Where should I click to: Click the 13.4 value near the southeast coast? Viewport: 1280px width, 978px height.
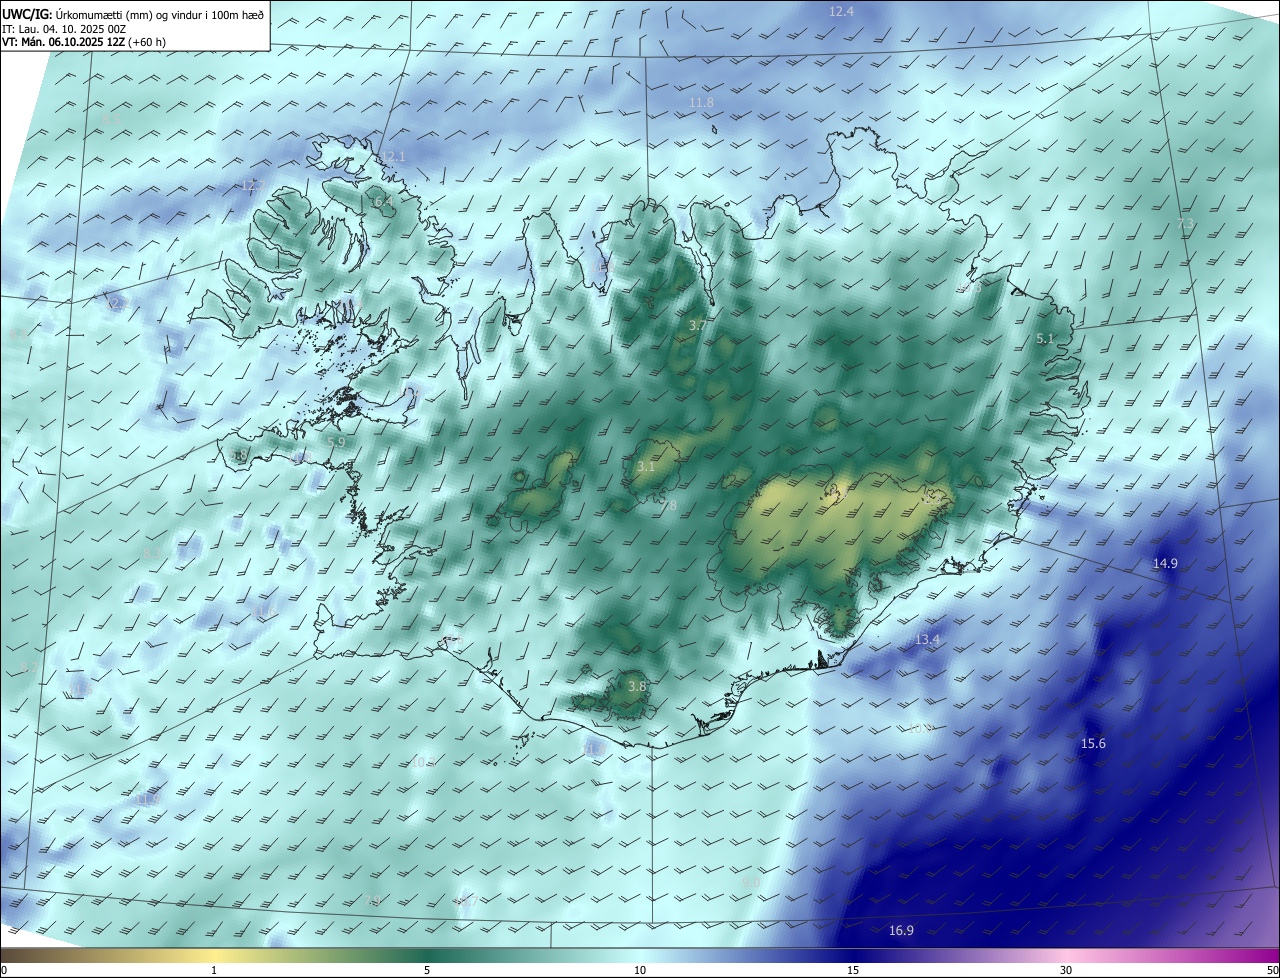[928, 640]
